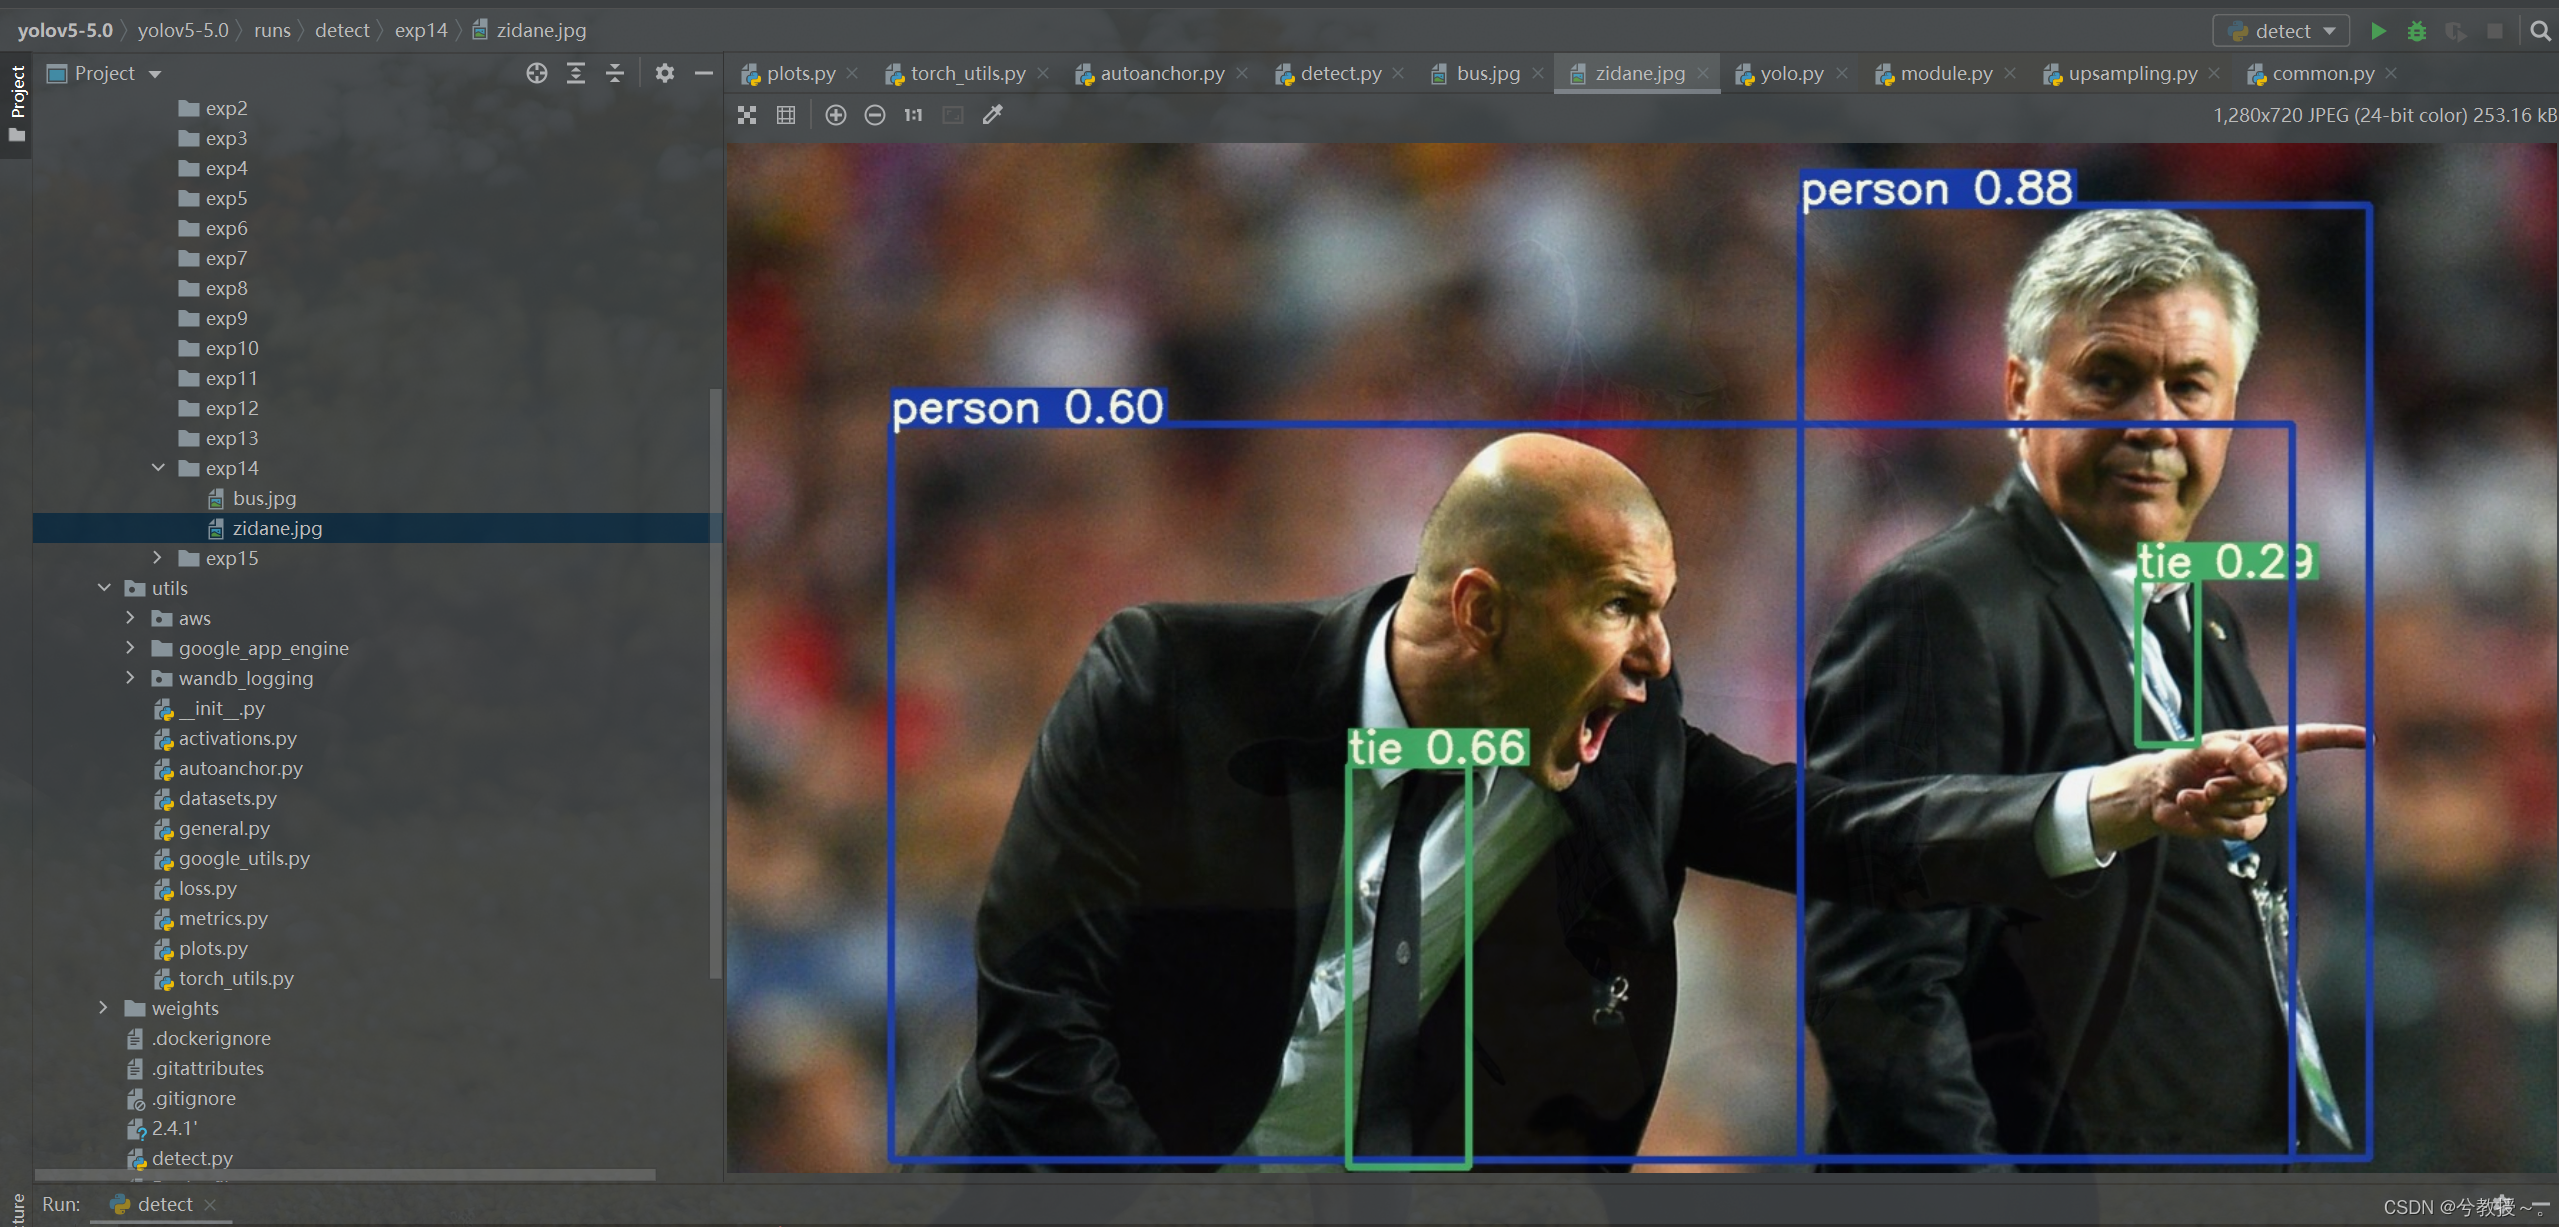Toggle image grid display icon
This screenshot has width=2559, height=1227.
786,115
